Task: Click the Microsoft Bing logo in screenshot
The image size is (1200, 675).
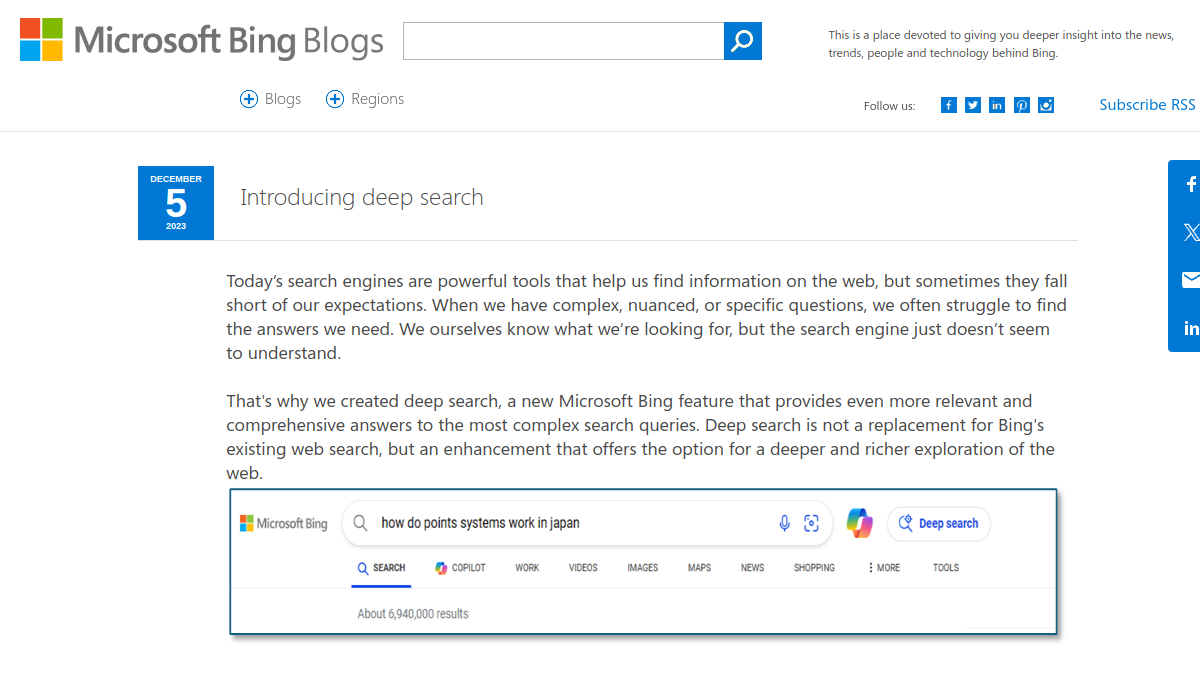Action: pos(284,523)
